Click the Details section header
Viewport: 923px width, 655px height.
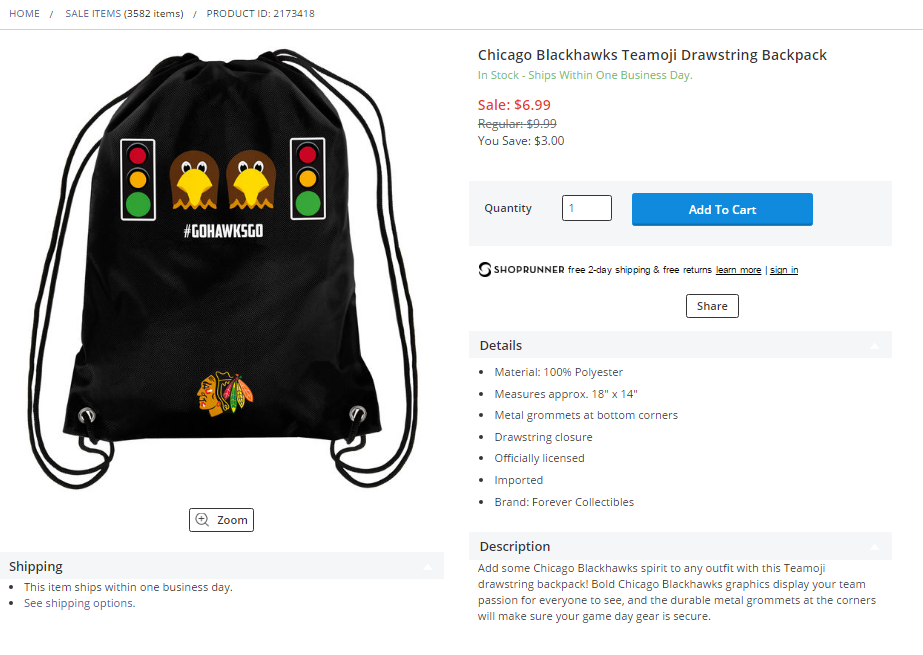click(x=680, y=345)
